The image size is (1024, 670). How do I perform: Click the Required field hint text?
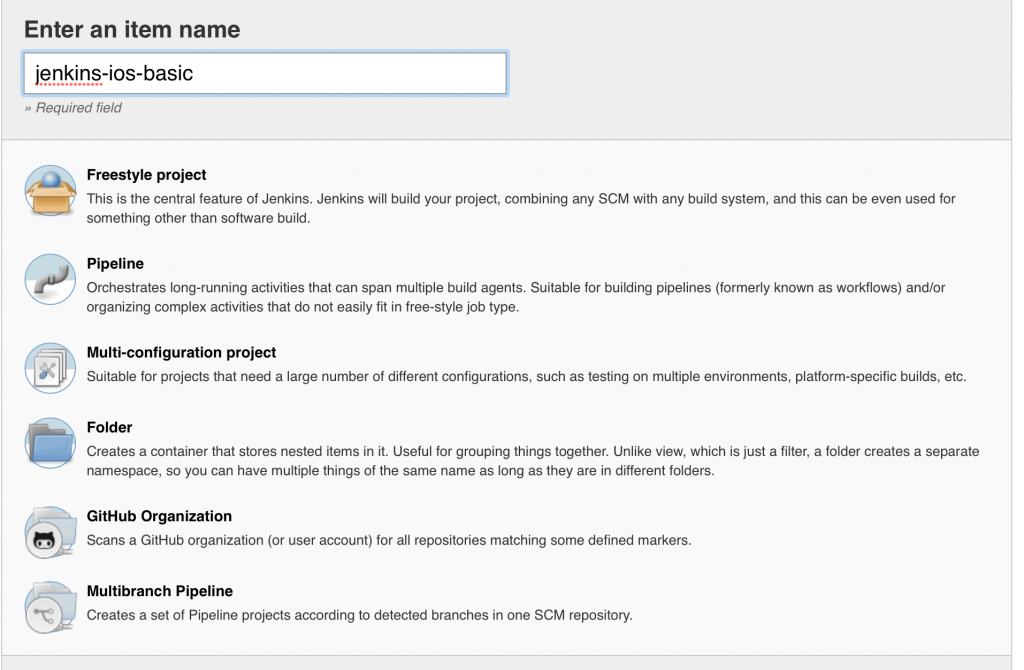click(x=73, y=108)
